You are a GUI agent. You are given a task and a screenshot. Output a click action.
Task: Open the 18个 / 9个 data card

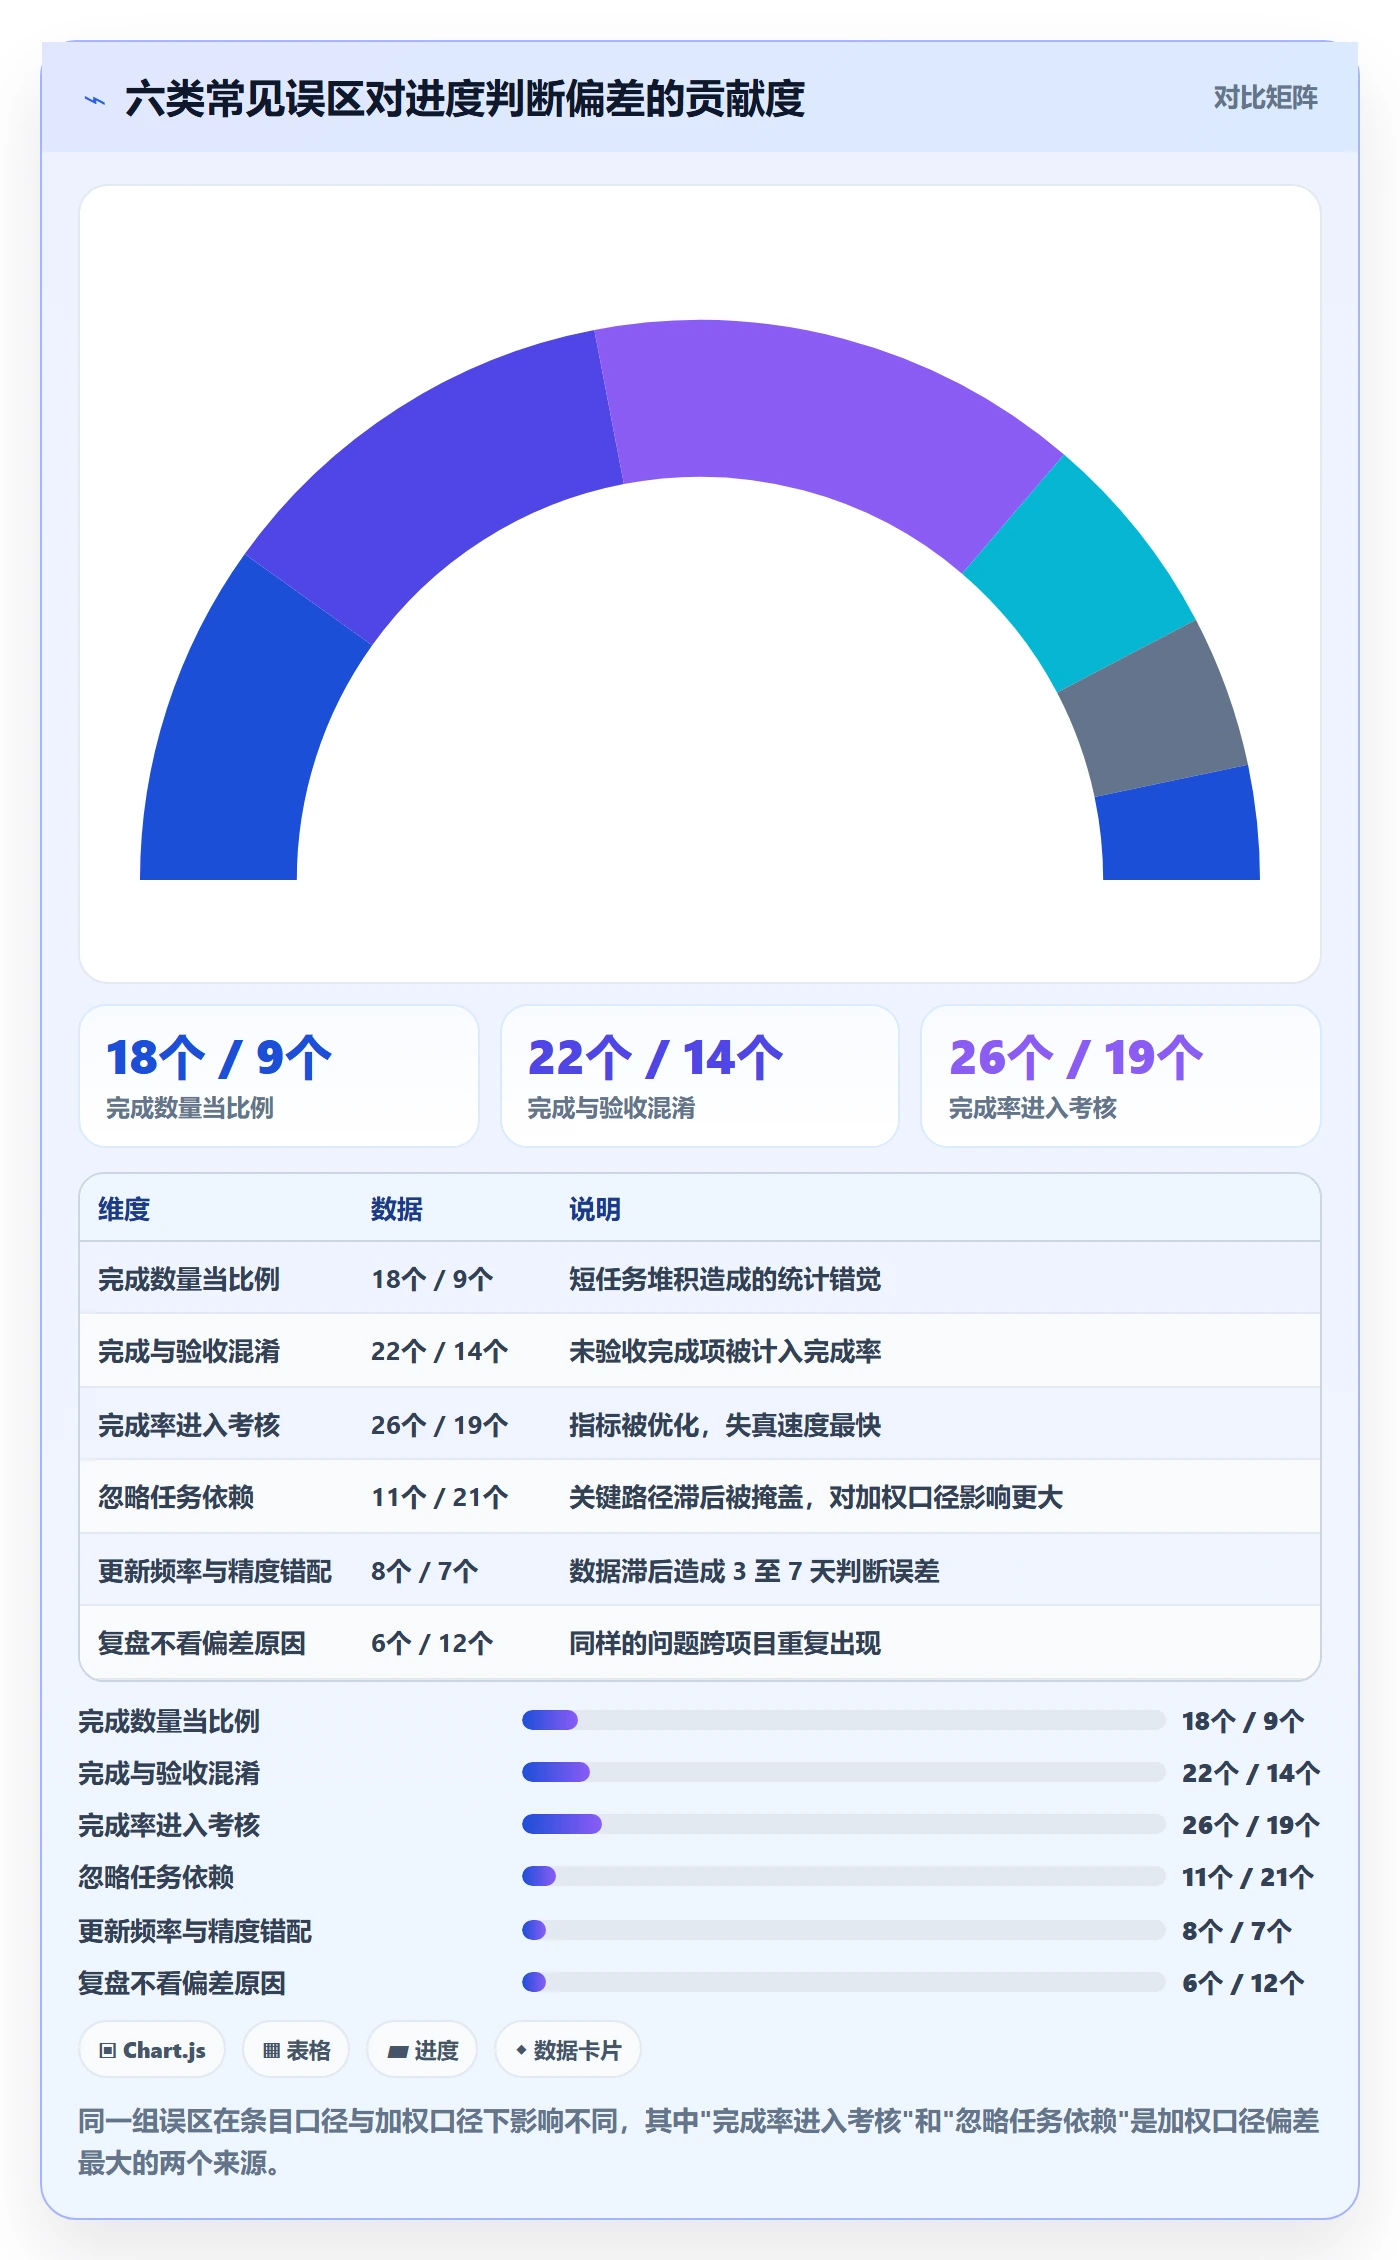279,1076
